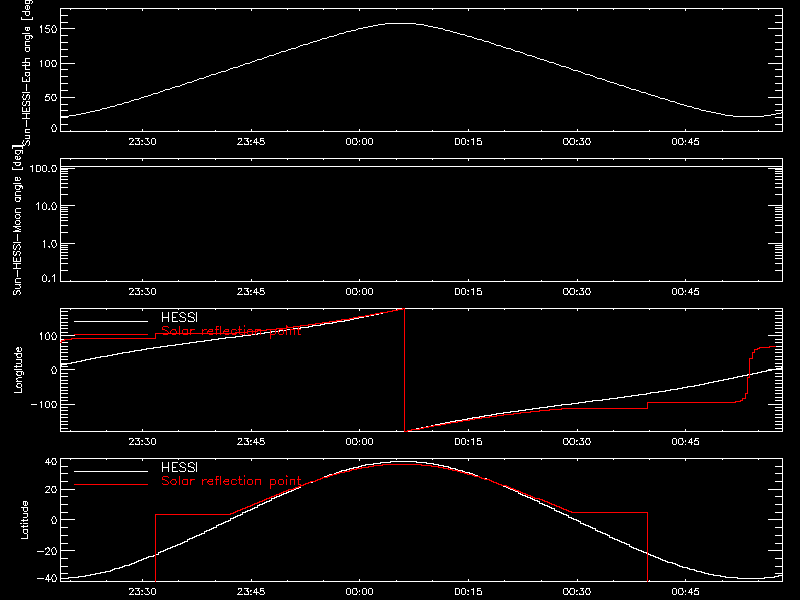Click 00:00 label under the Earth angle plot

coord(360,141)
